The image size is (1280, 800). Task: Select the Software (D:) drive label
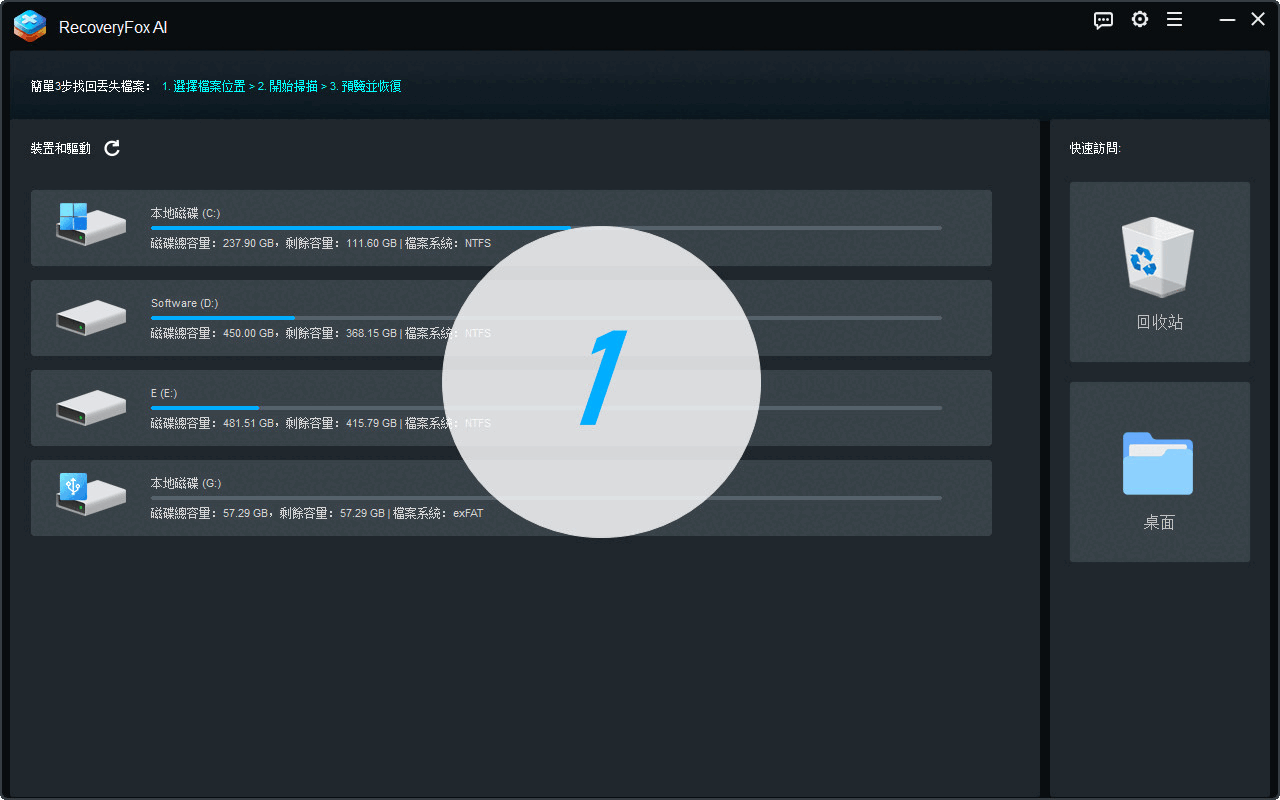click(184, 303)
